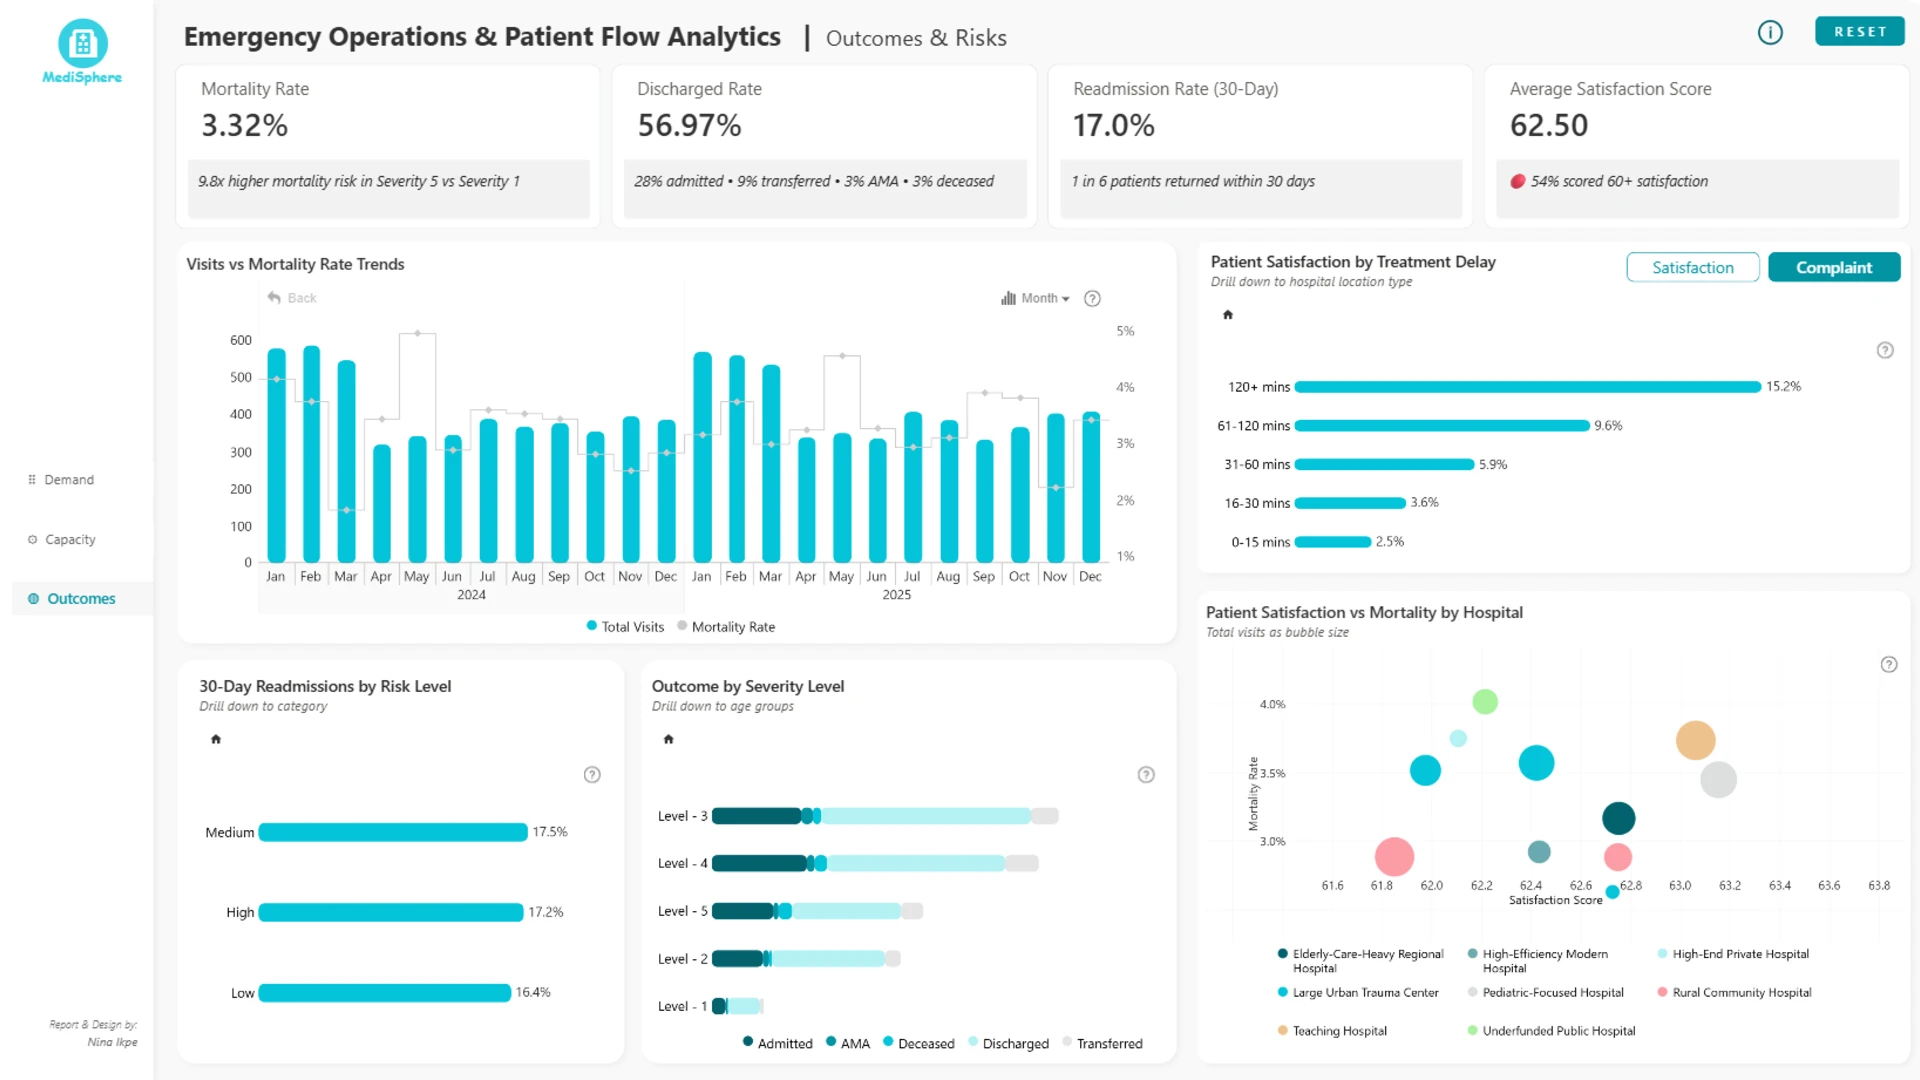Click the RESET button

point(1860,32)
